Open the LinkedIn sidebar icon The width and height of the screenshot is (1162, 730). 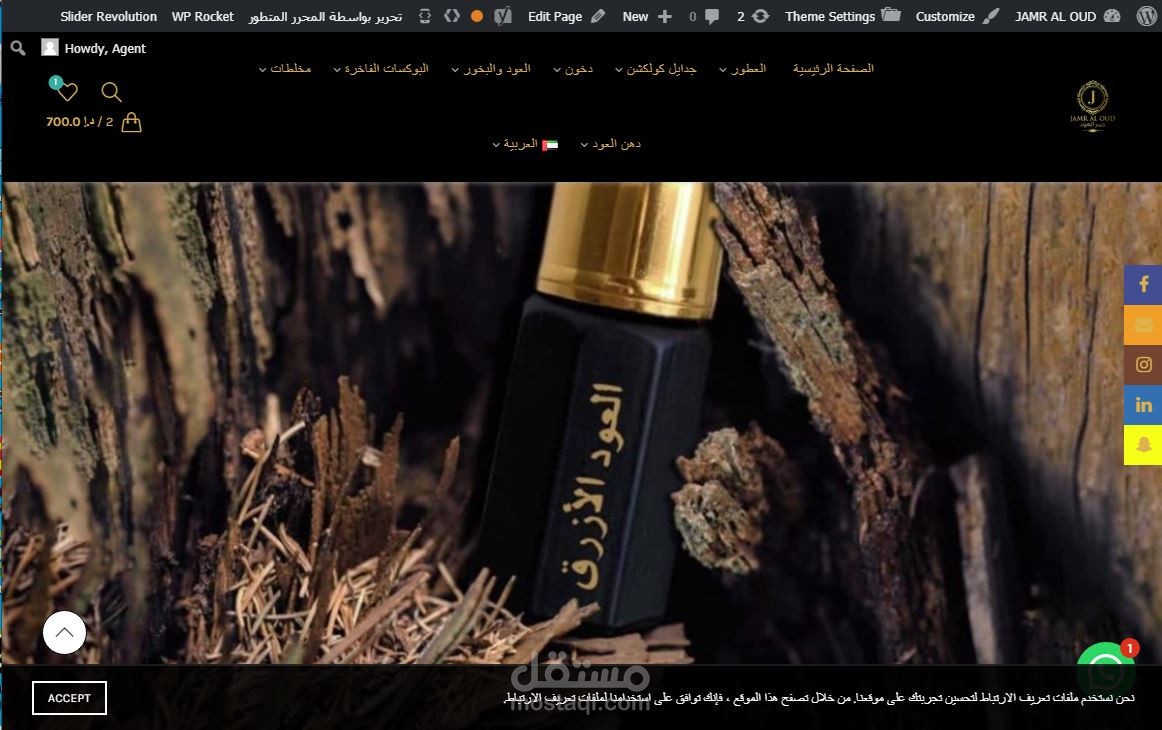tap(1143, 405)
